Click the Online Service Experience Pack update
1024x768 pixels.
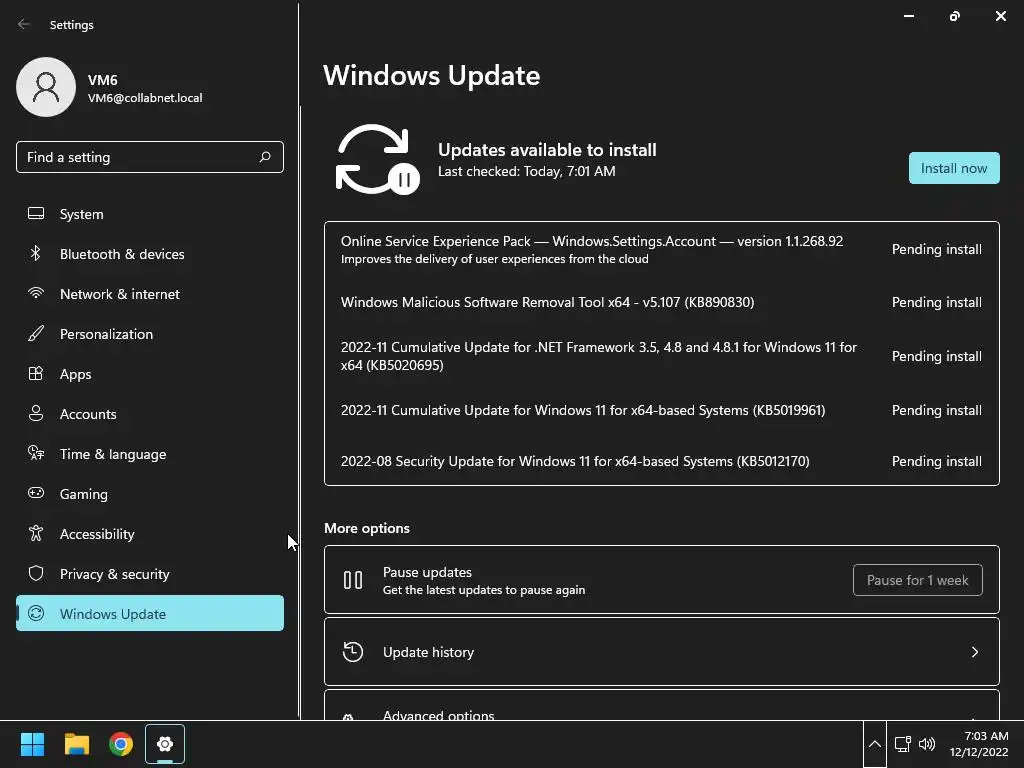(x=661, y=249)
